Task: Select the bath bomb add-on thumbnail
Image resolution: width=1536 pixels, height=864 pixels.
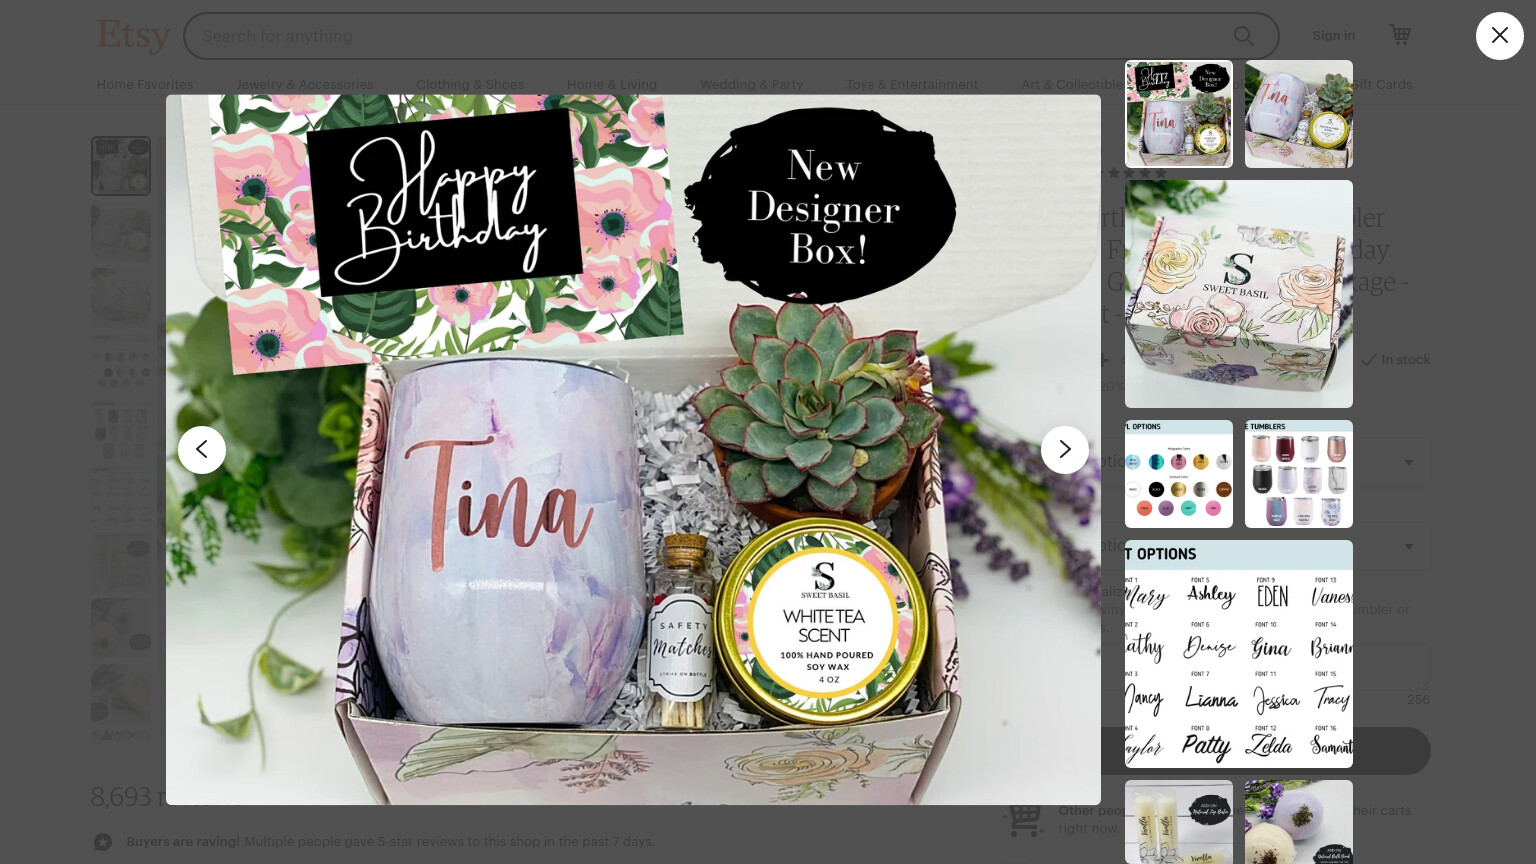Action: click(x=1299, y=822)
